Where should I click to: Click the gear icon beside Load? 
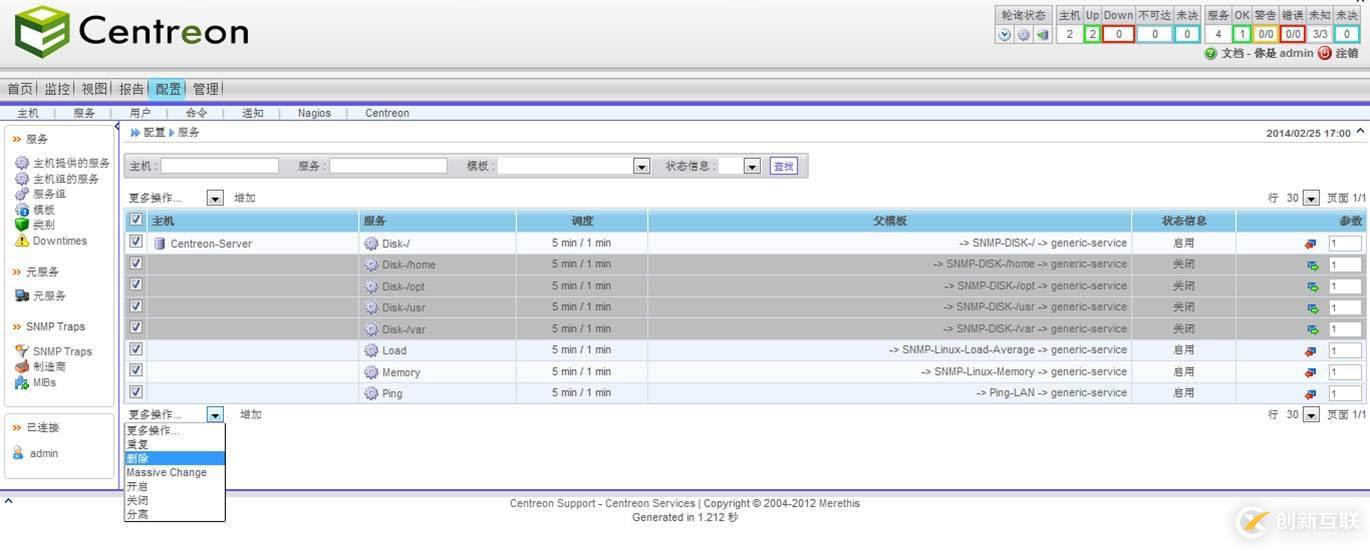click(x=371, y=351)
